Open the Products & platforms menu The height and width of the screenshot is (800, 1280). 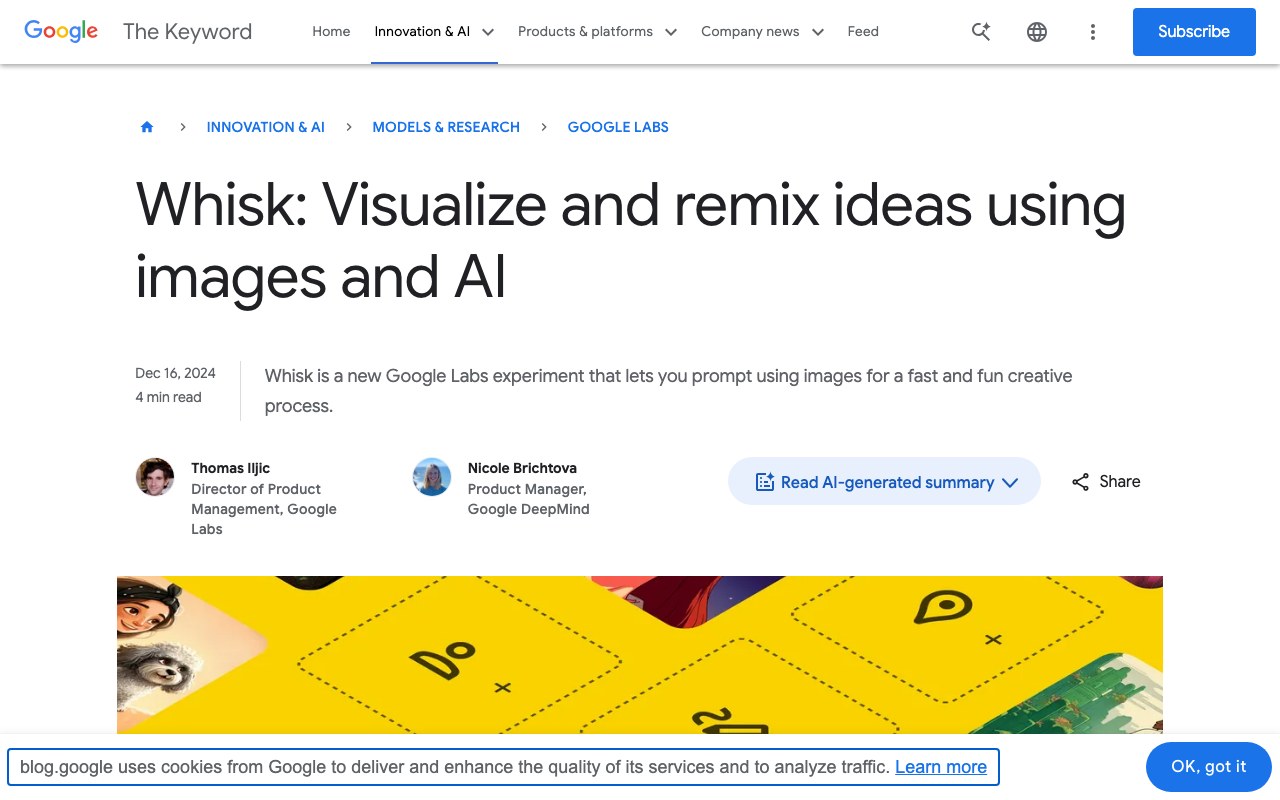[x=585, y=31]
